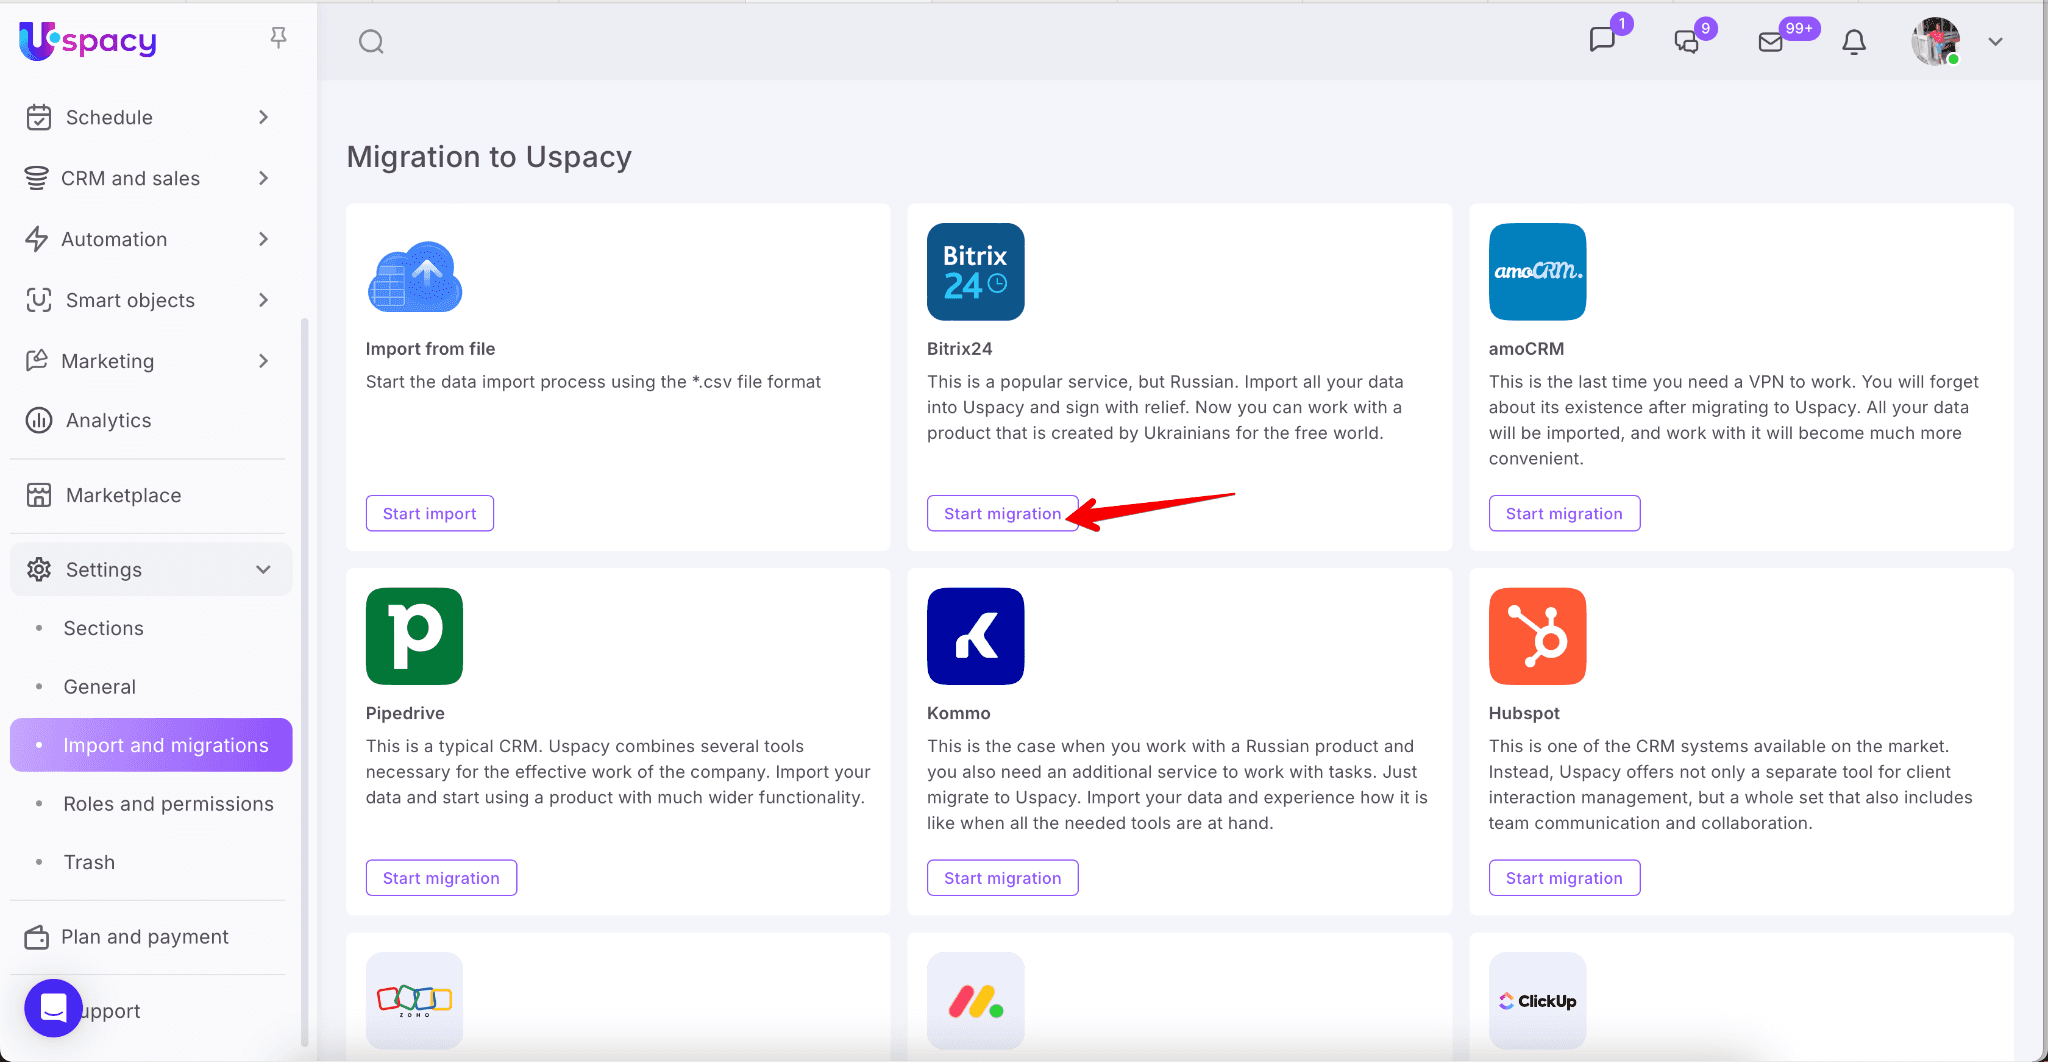2048x1062 pixels.
Task: Click the Bitrix24 logo tile
Action: (x=975, y=272)
